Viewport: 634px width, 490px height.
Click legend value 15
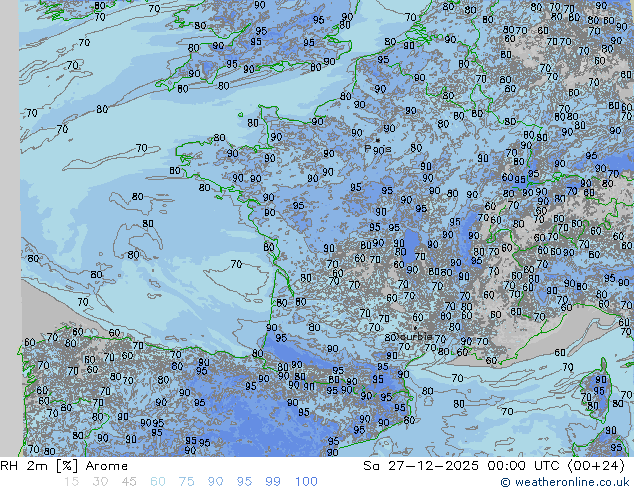click(x=71, y=482)
